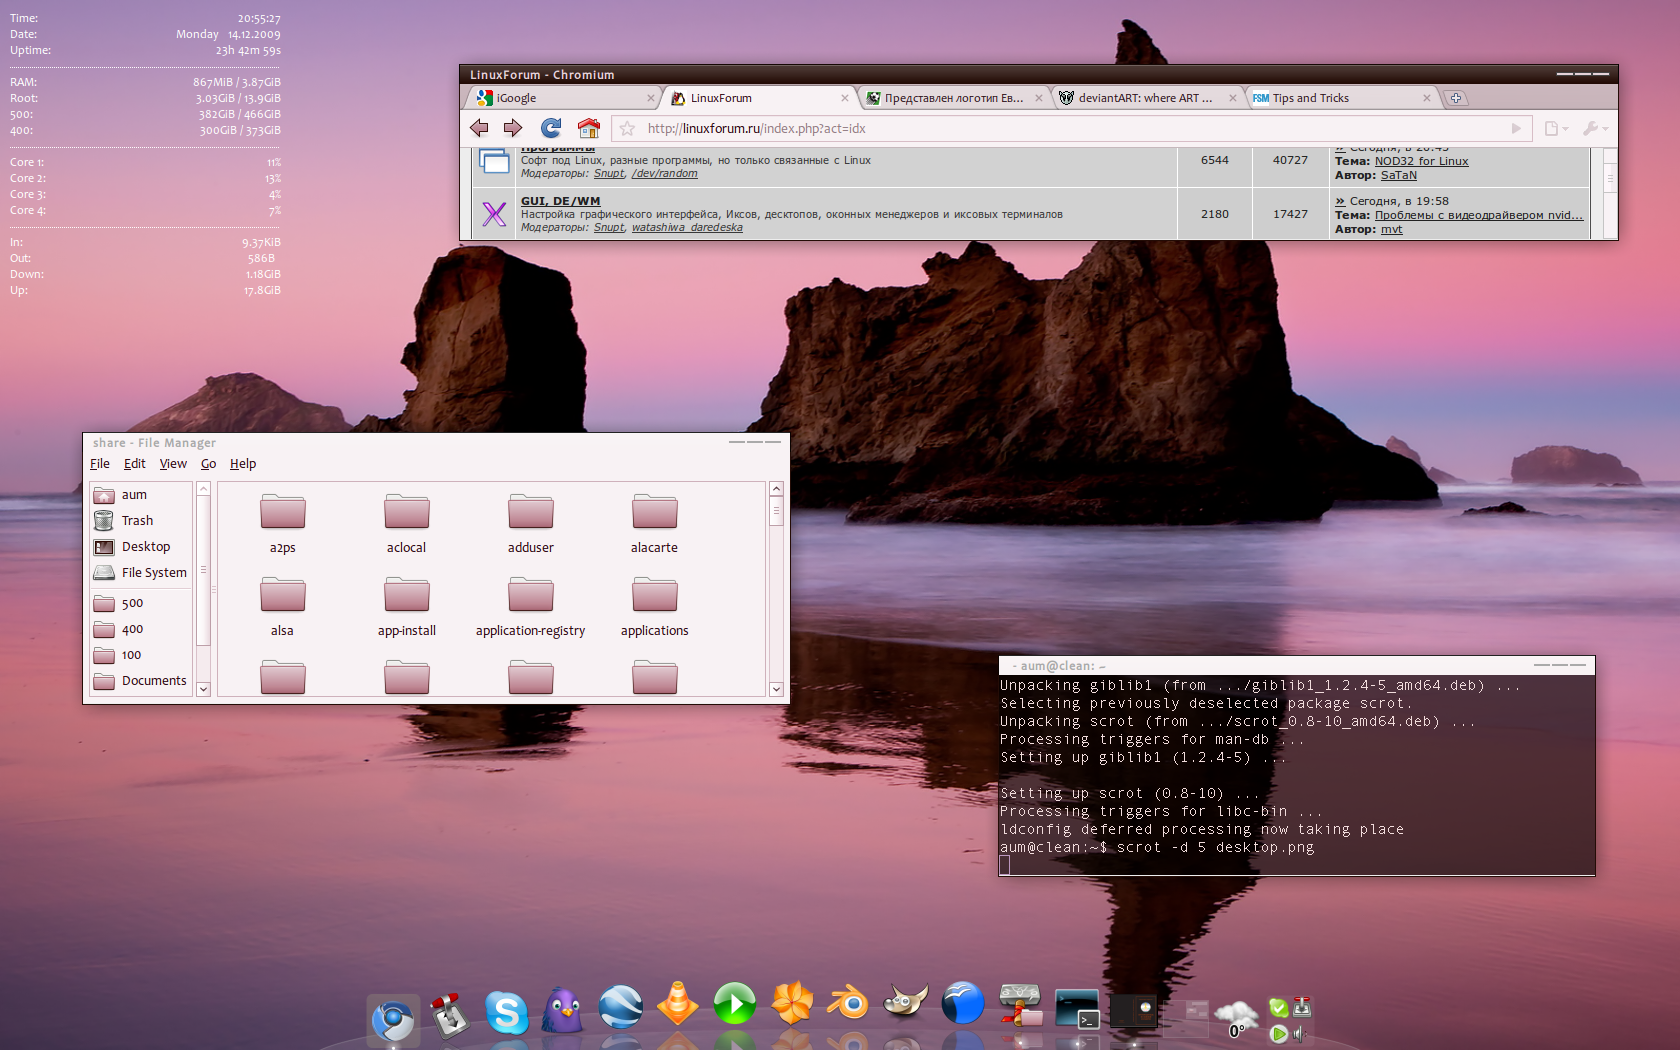1680x1050 pixels.
Task: Open GIMP from the dock
Action: (906, 1003)
